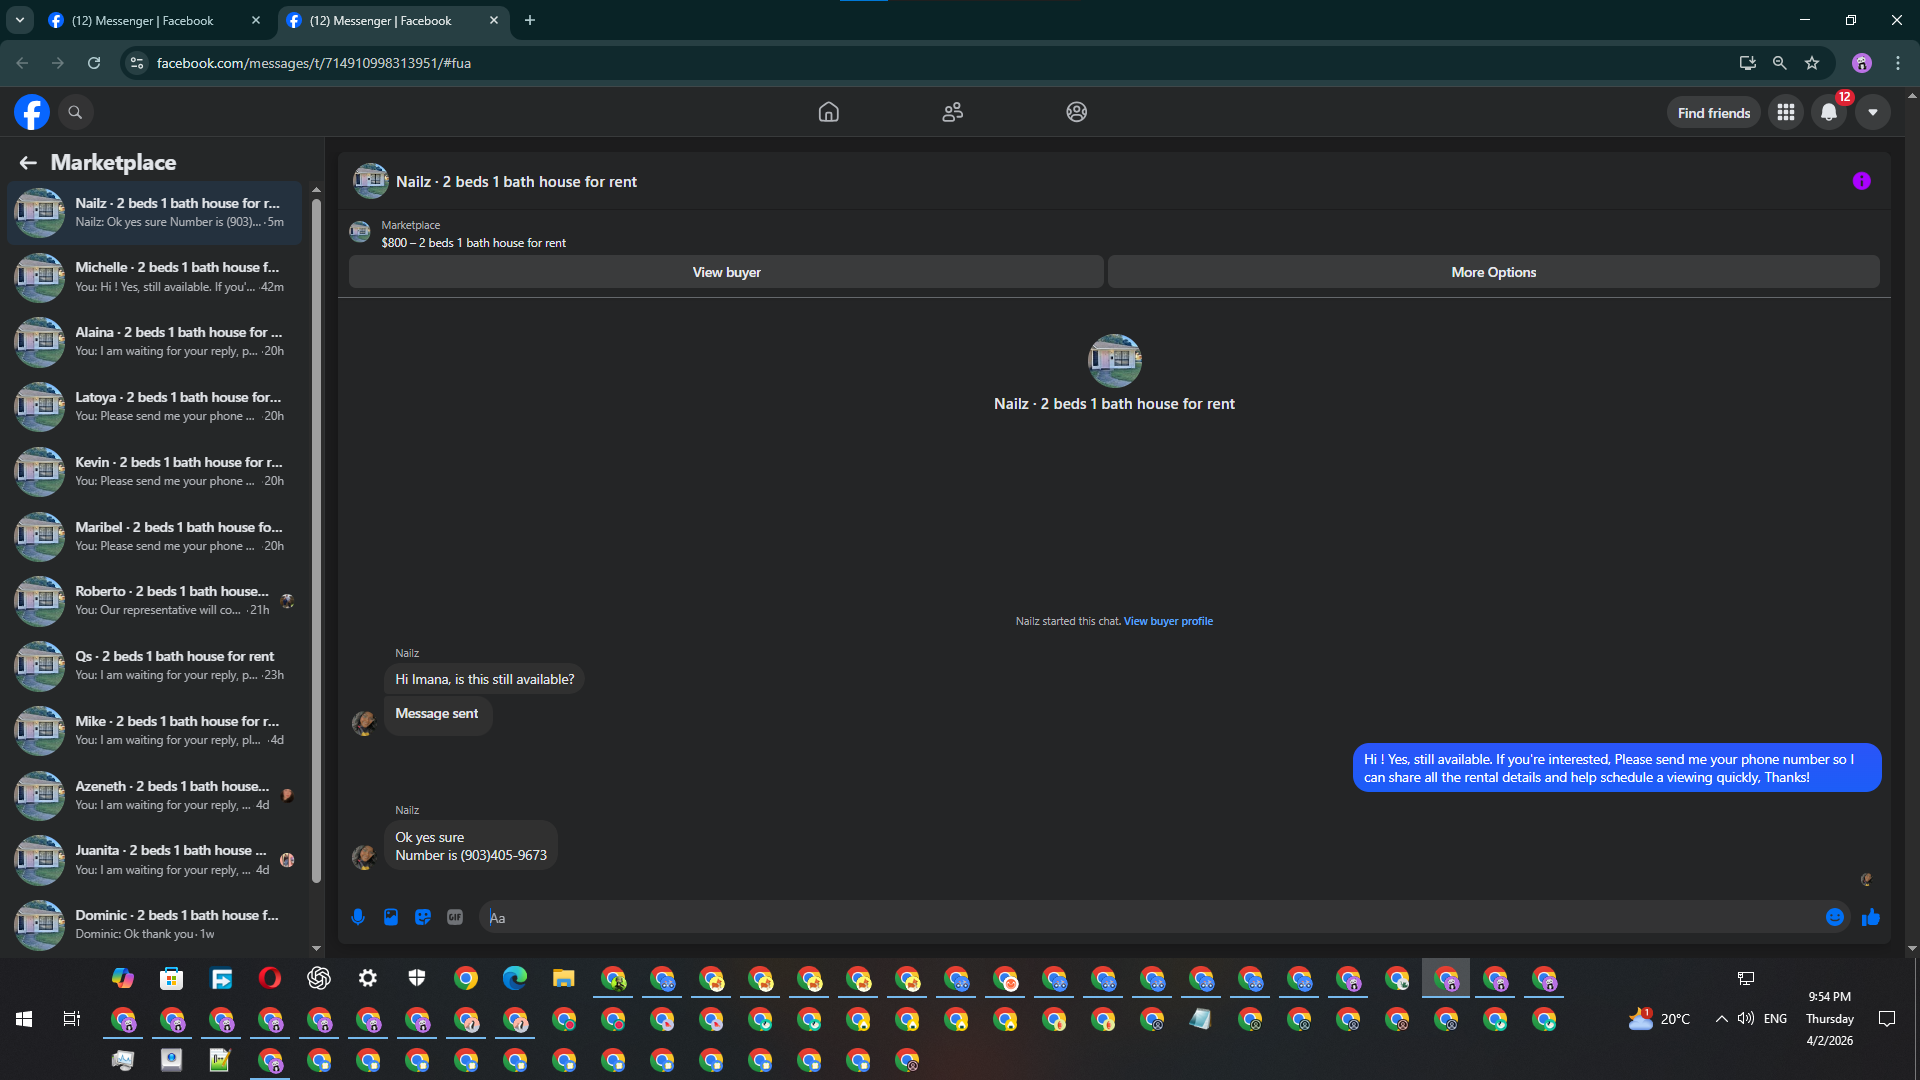This screenshot has height=1080, width=1920.
Task: Click the View buyer button
Action: click(726, 272)
